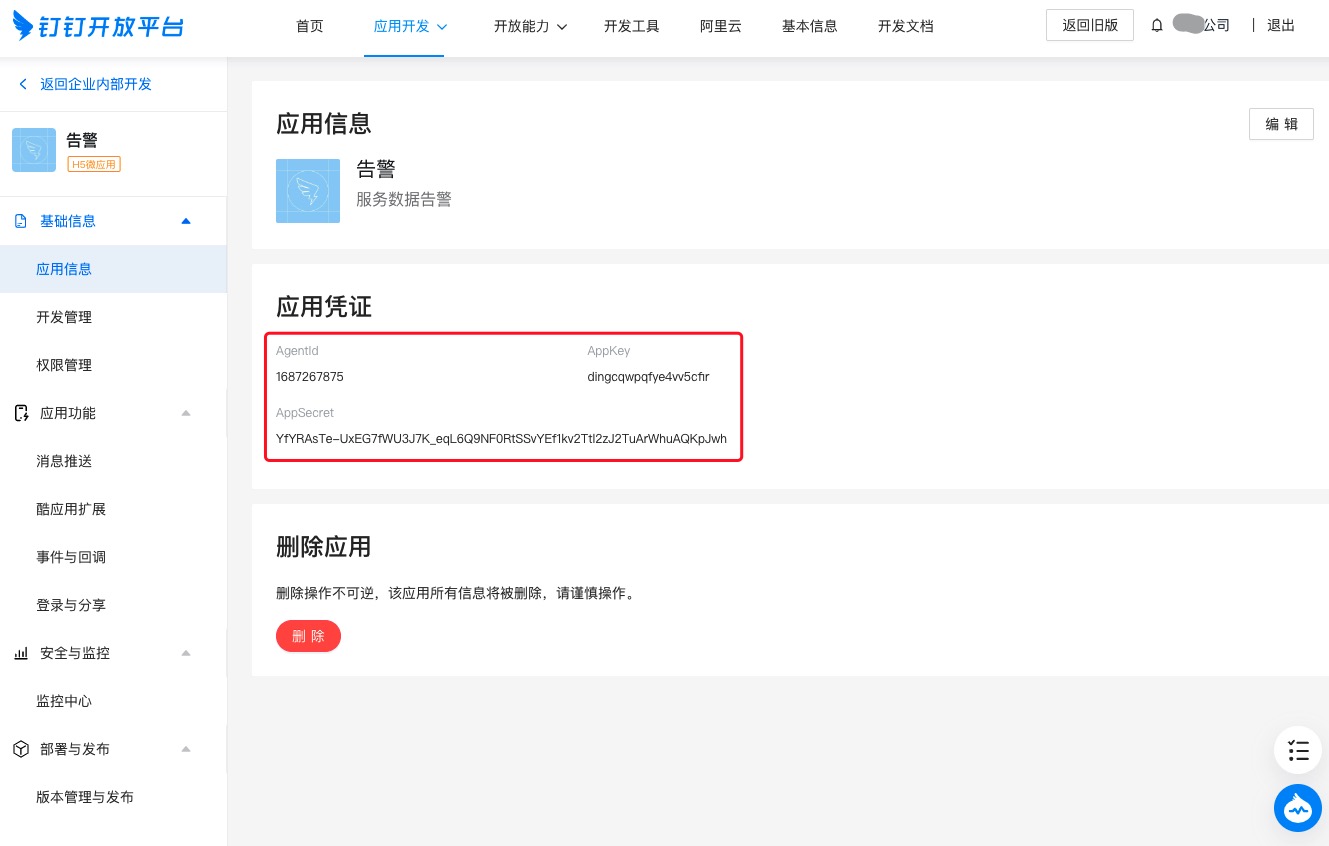Open the blue assistant chat floating icon
Image resolution: width=1329 pixels, height=846 pixels.
coord(1298,807)
